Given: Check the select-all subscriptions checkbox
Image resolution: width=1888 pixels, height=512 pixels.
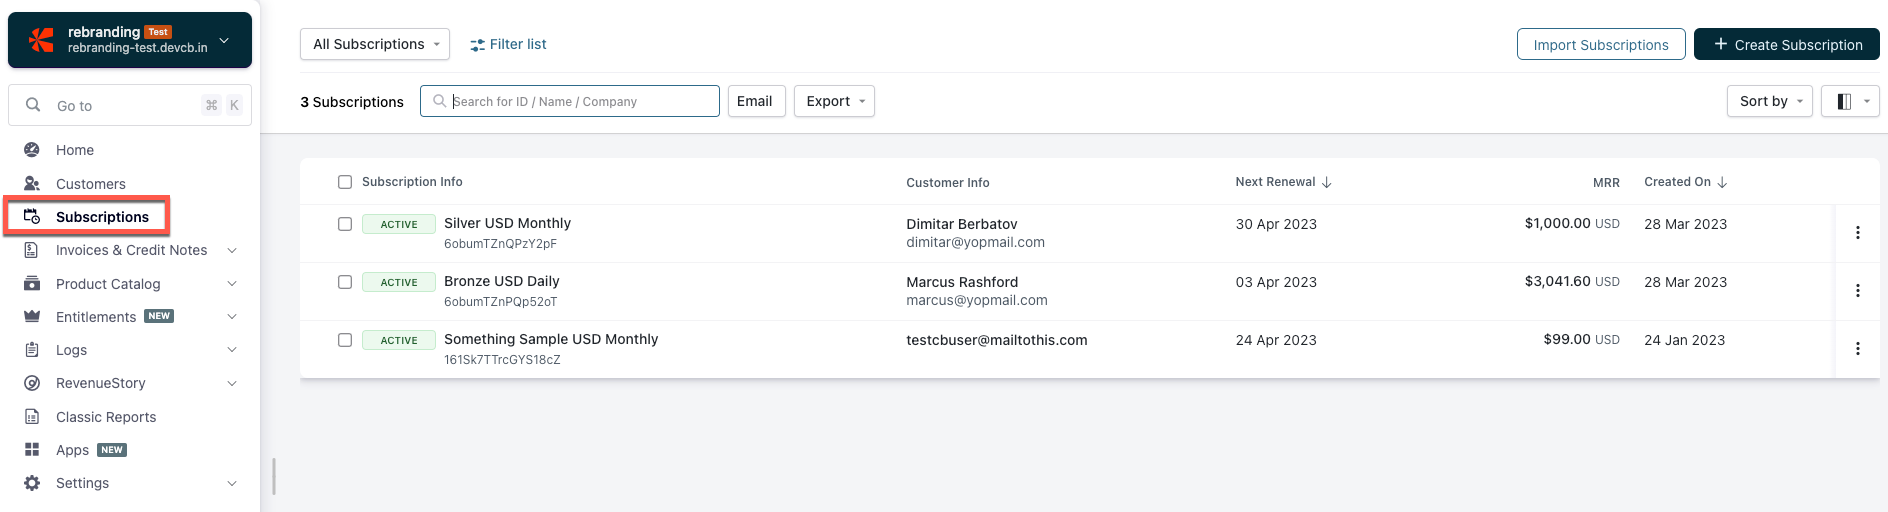Looking at the screenshot, I should tap(345, 182).
